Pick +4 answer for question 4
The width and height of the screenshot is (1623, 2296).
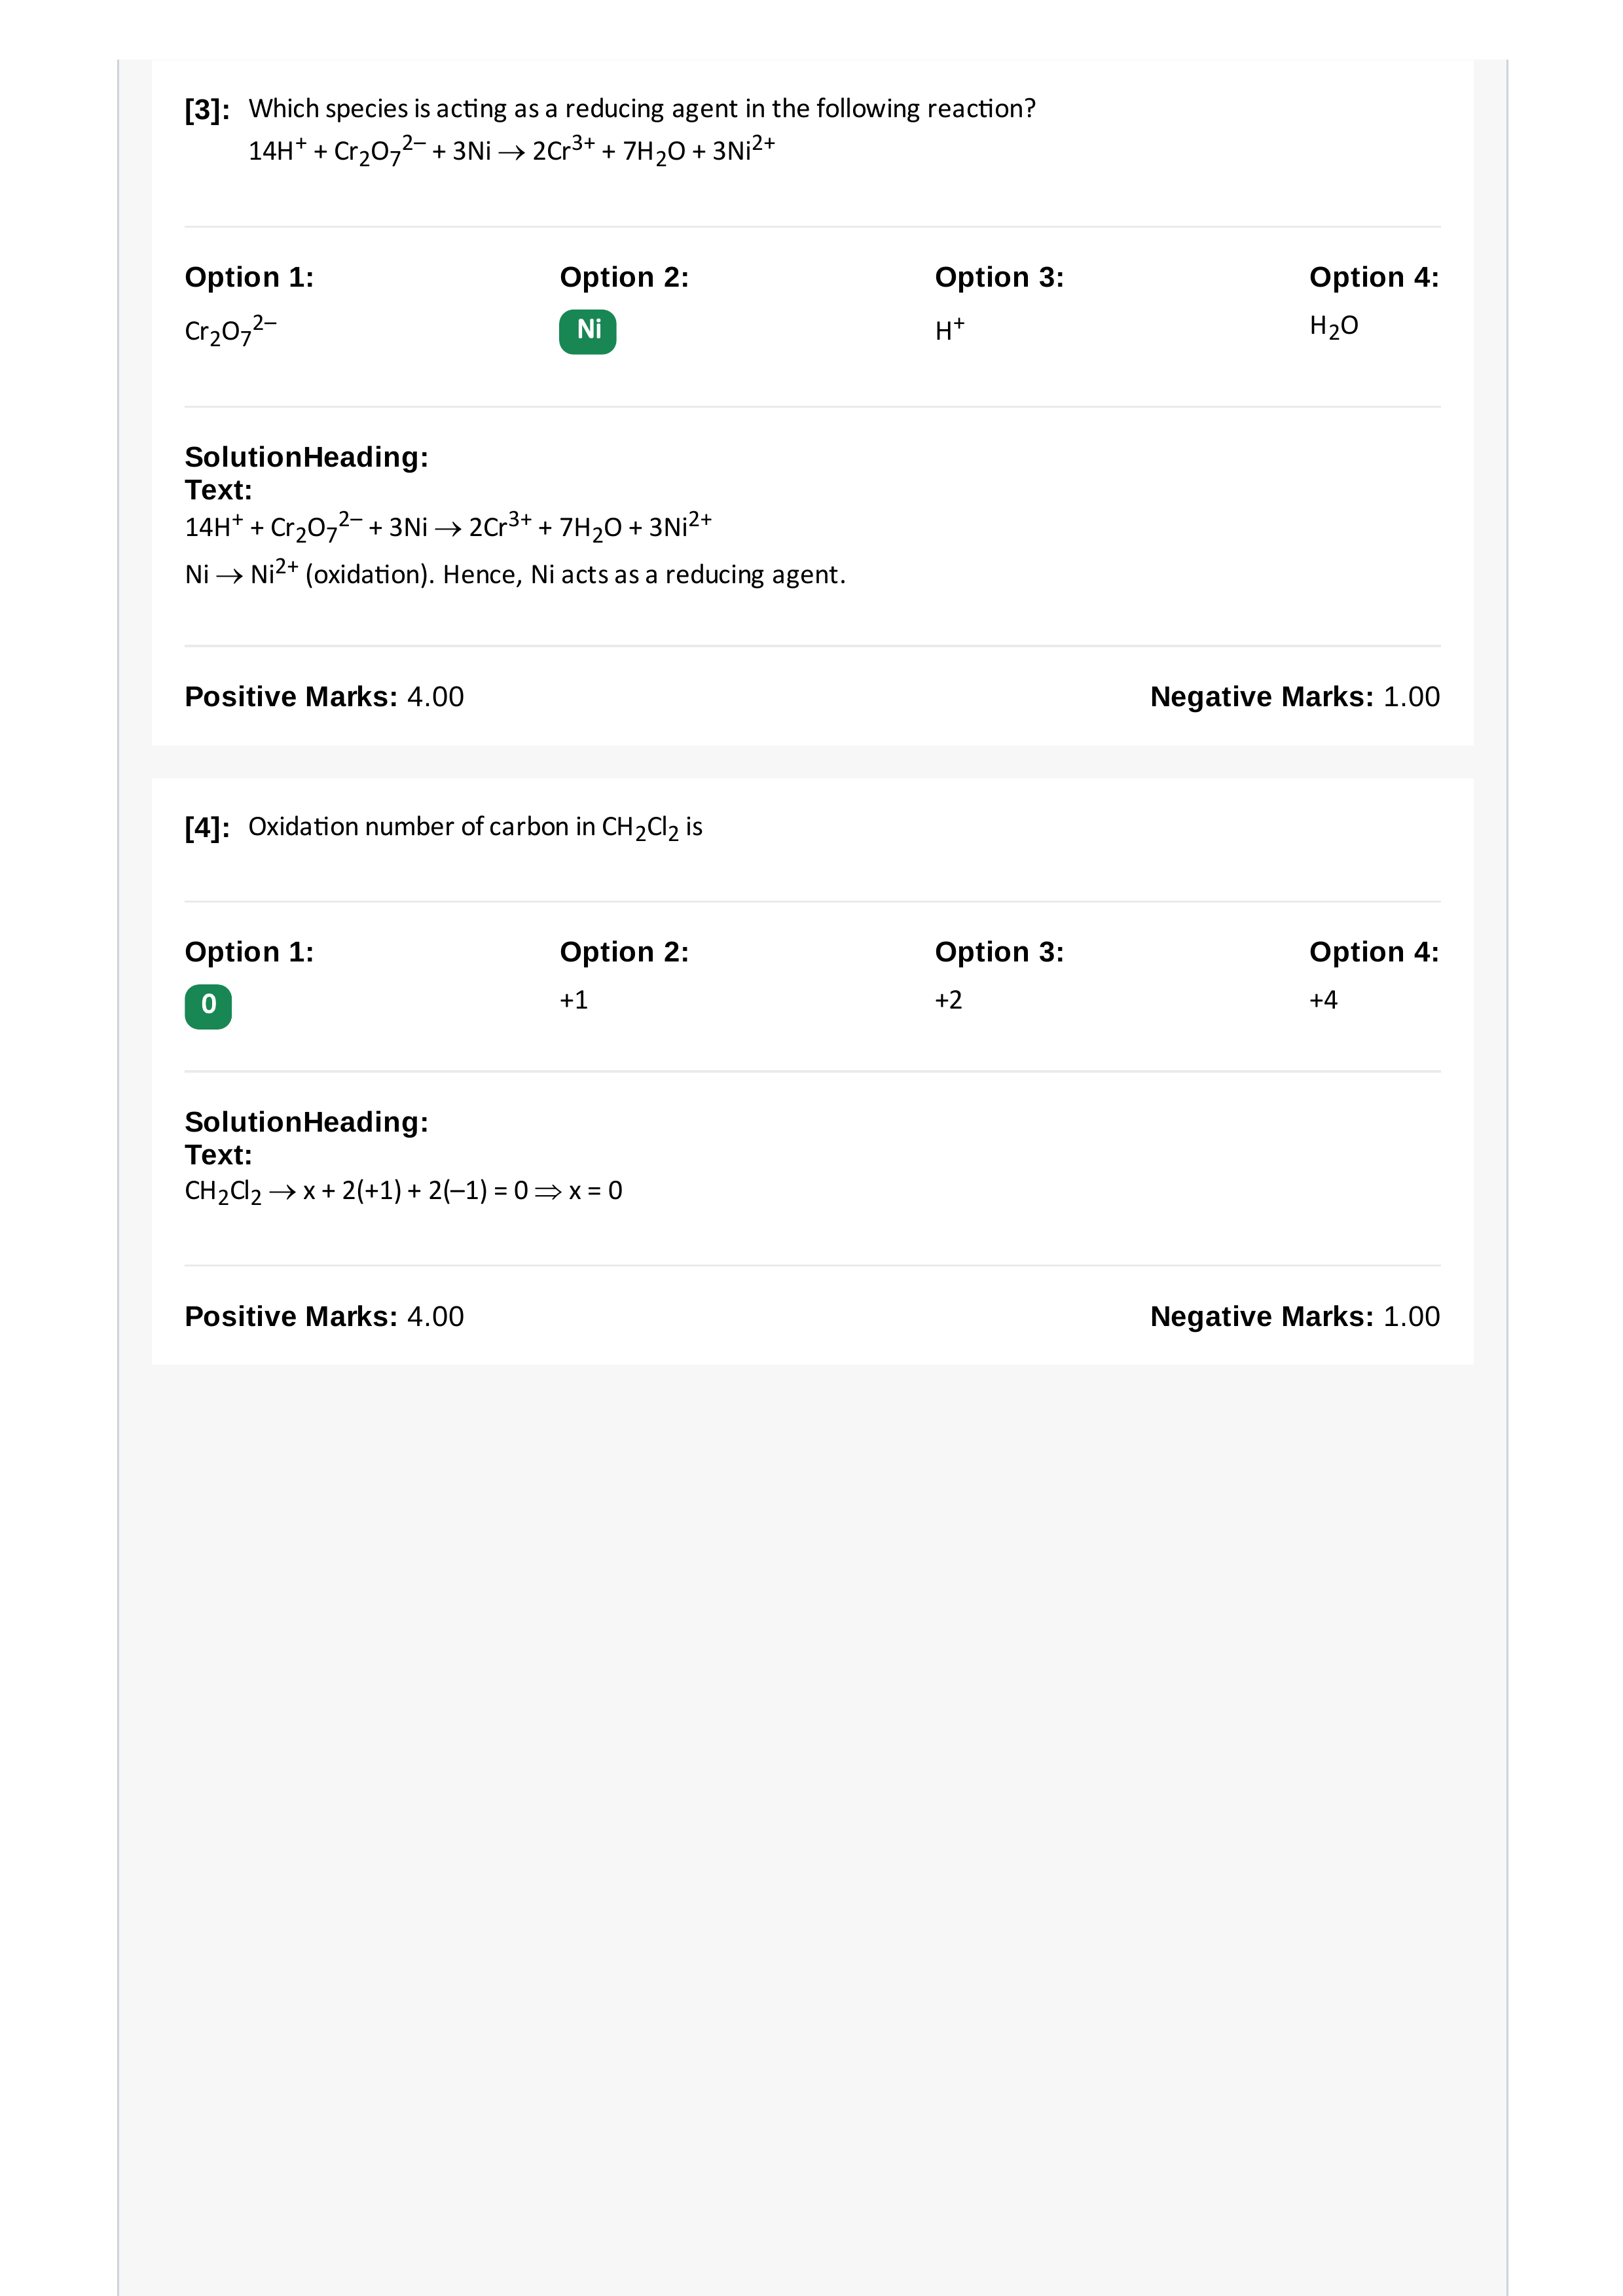1323,1000
